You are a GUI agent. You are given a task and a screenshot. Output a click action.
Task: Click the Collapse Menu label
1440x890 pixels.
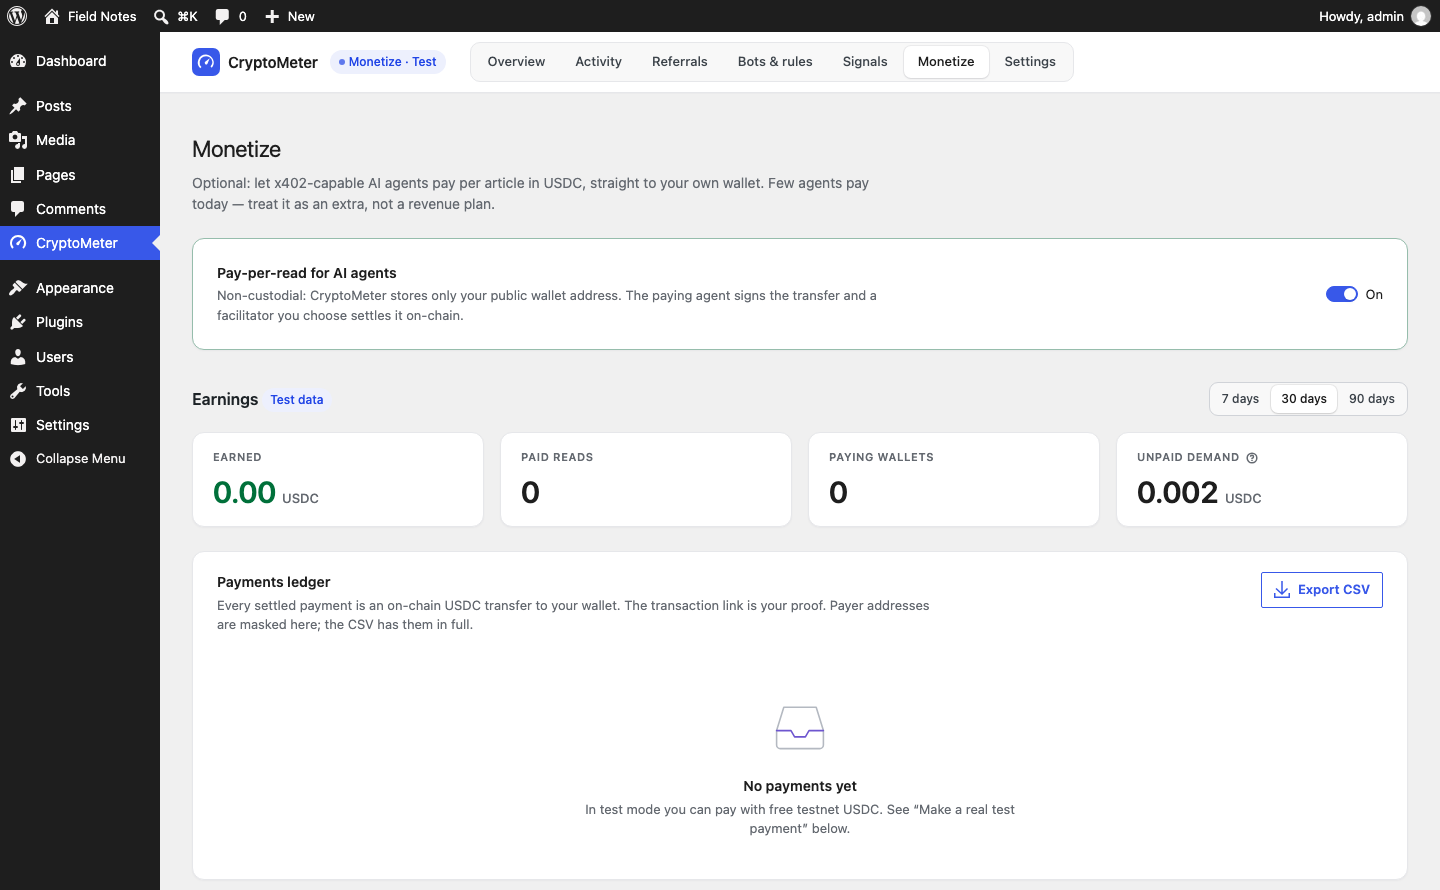click(x=81, y=459)
